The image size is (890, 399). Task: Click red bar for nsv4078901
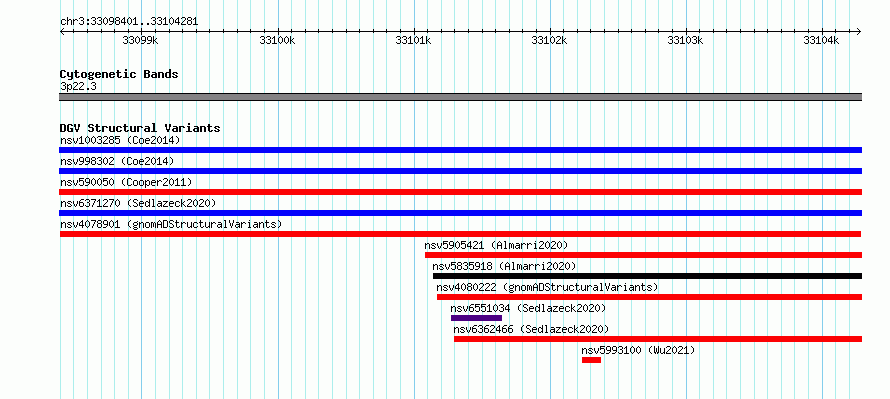coord(460,234)
